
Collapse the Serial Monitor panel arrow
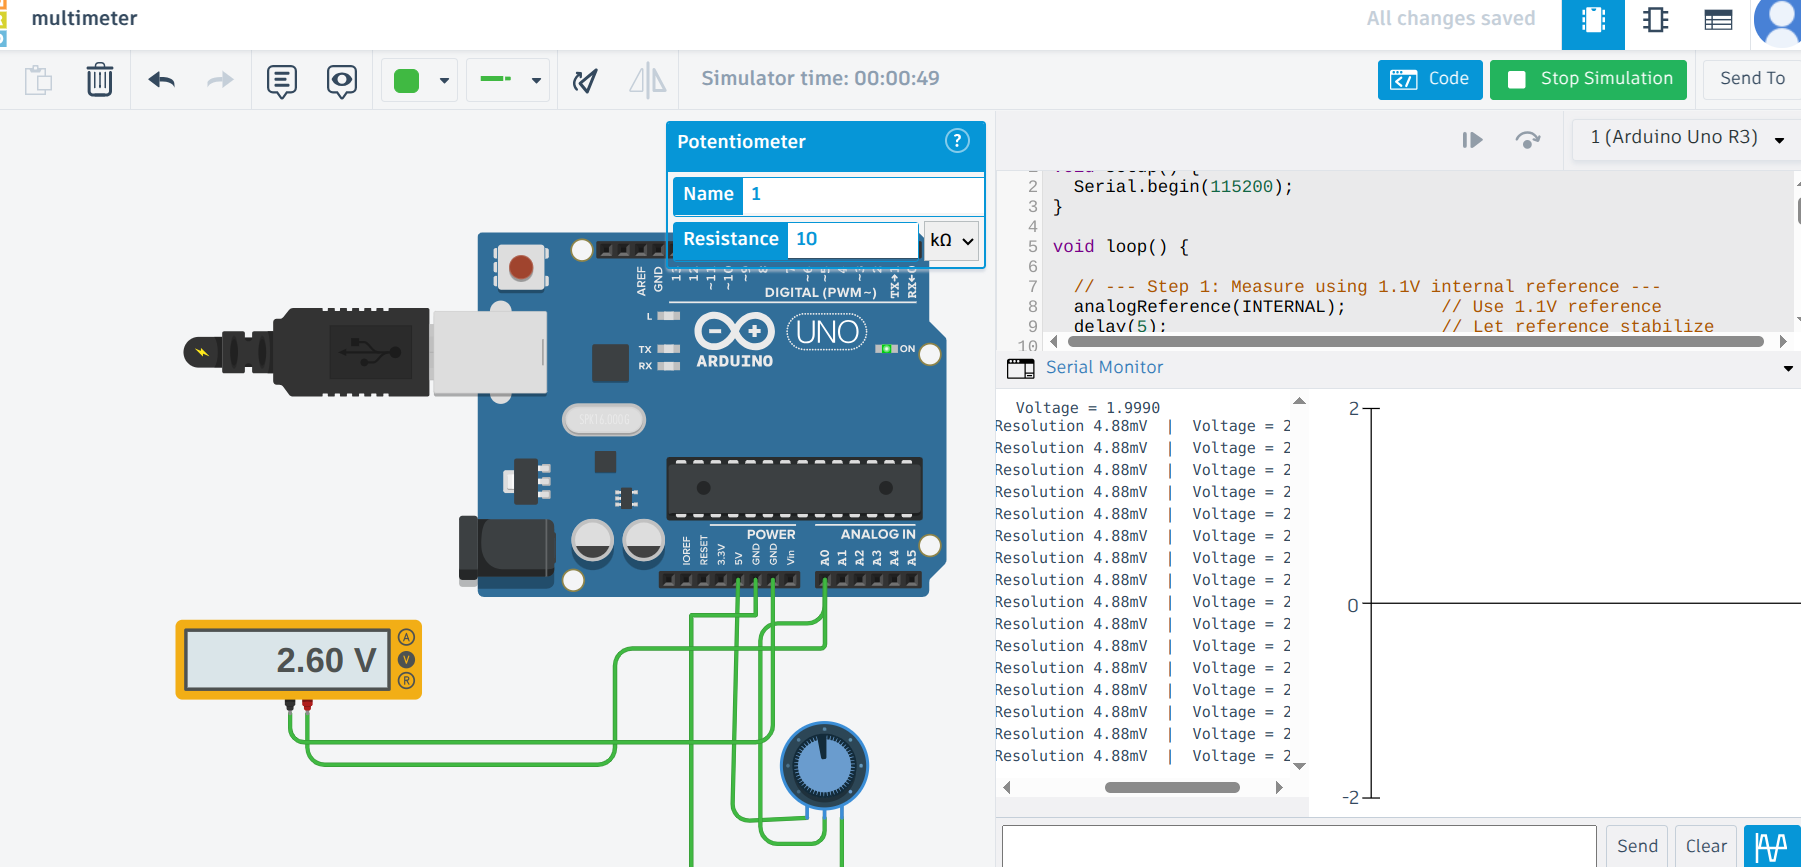pyautogui.click(x=1788, y=369)
